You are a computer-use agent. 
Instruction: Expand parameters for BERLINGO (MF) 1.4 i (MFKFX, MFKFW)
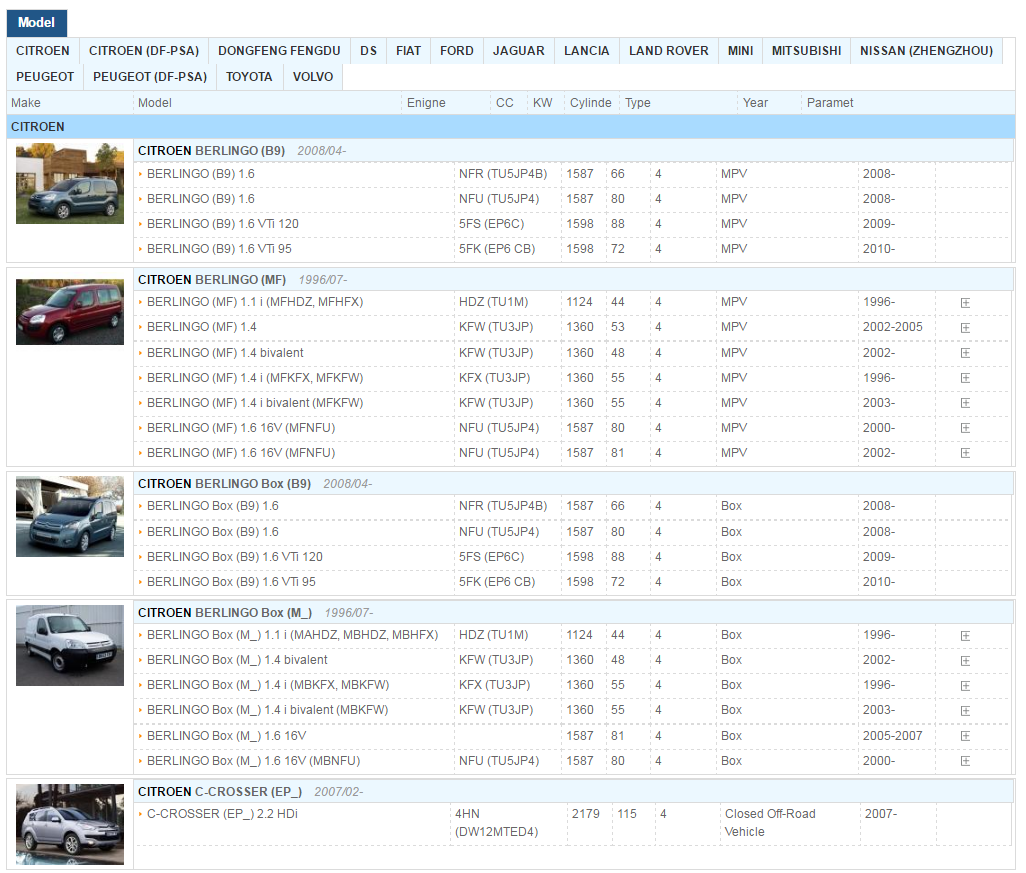[x=965, y=378]
